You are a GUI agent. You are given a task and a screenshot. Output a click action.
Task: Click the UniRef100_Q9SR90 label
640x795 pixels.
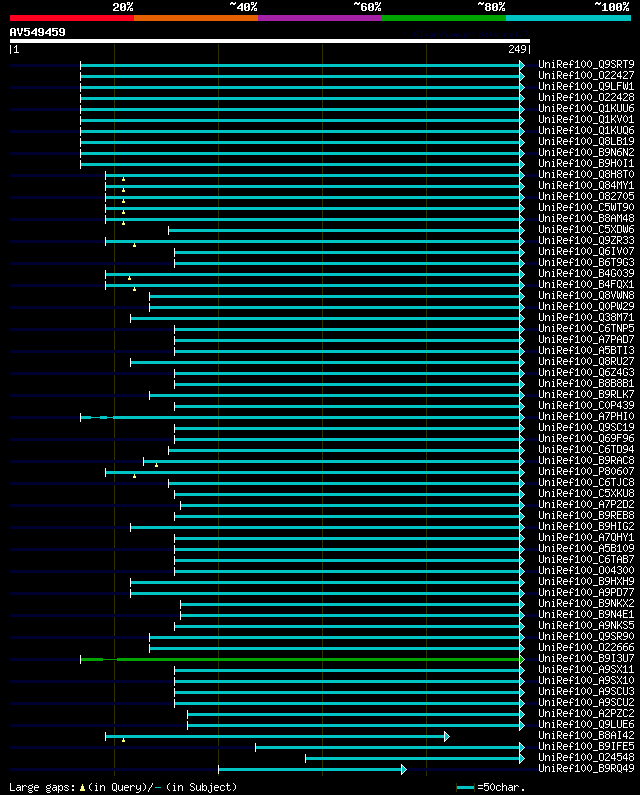(x=586, y=636)
